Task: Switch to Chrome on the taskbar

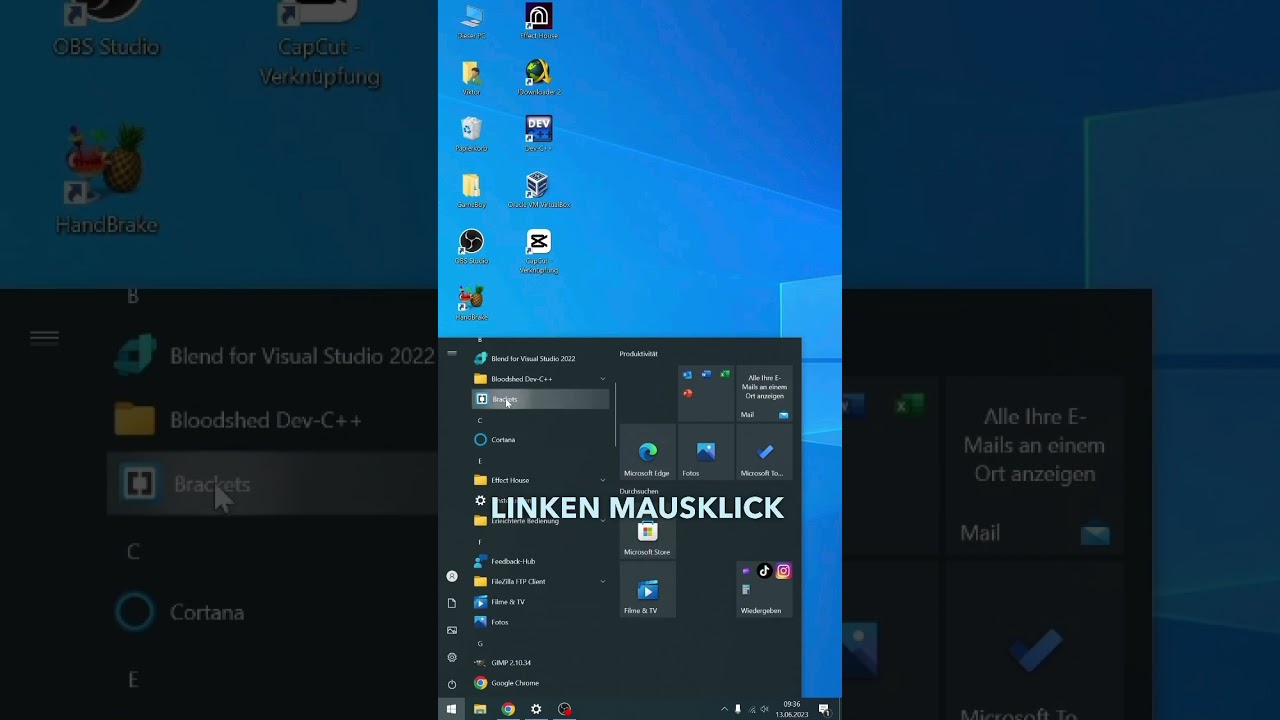Action: (508, 709)
